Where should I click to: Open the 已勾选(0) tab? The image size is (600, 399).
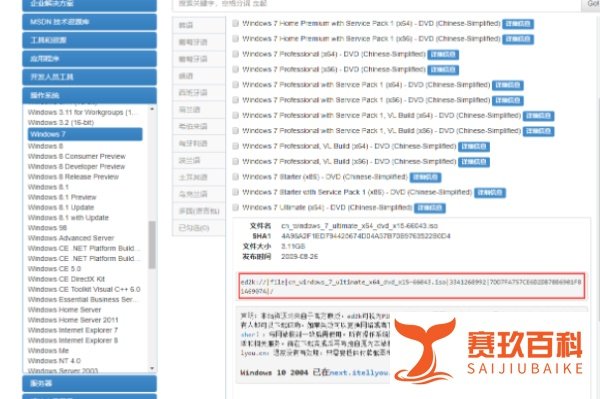(199, 228)
